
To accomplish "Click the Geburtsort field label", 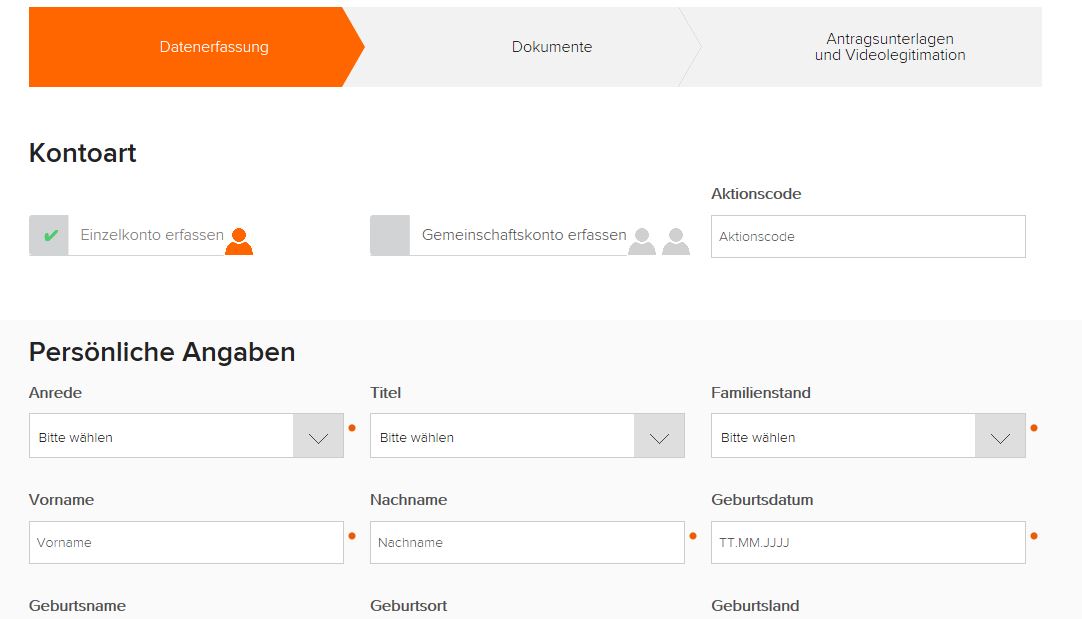I will pos(409,606).
